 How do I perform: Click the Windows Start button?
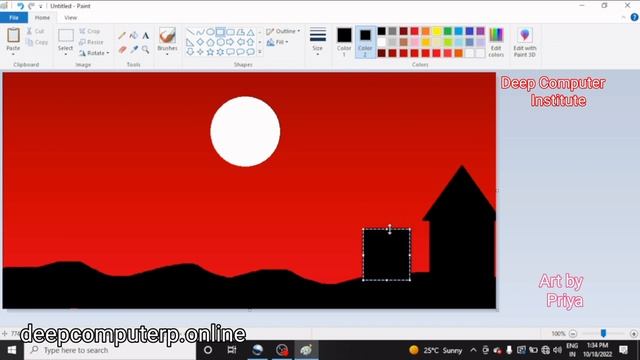click(11, 350)
